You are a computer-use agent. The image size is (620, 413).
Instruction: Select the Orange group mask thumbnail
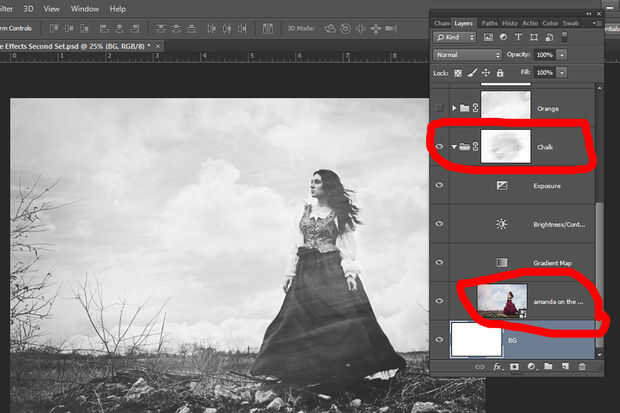click(x=505, y=105)
